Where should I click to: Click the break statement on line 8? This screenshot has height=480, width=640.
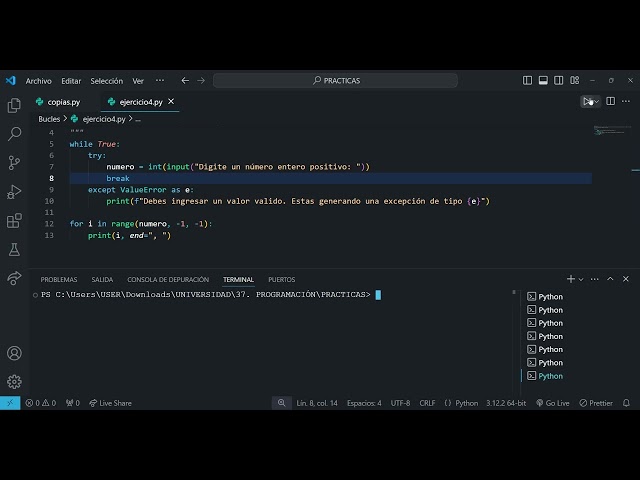click(118, 178)
